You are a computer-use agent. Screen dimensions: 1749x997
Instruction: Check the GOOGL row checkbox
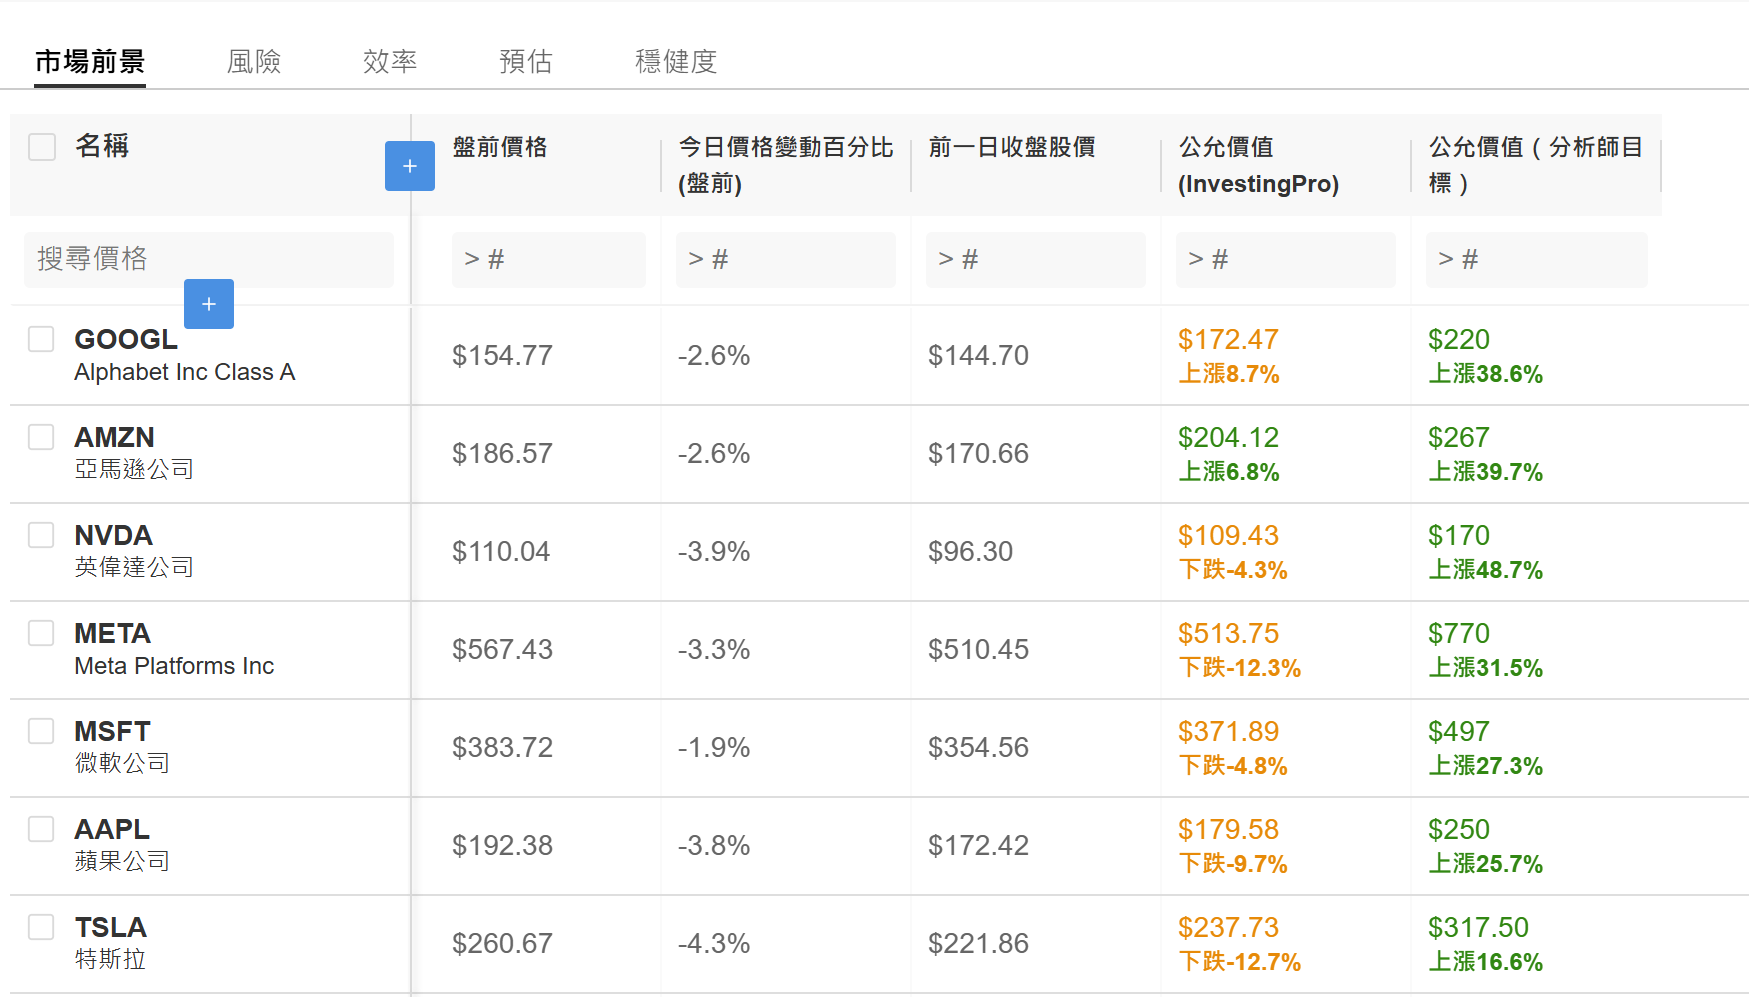(x=41, y=339)
